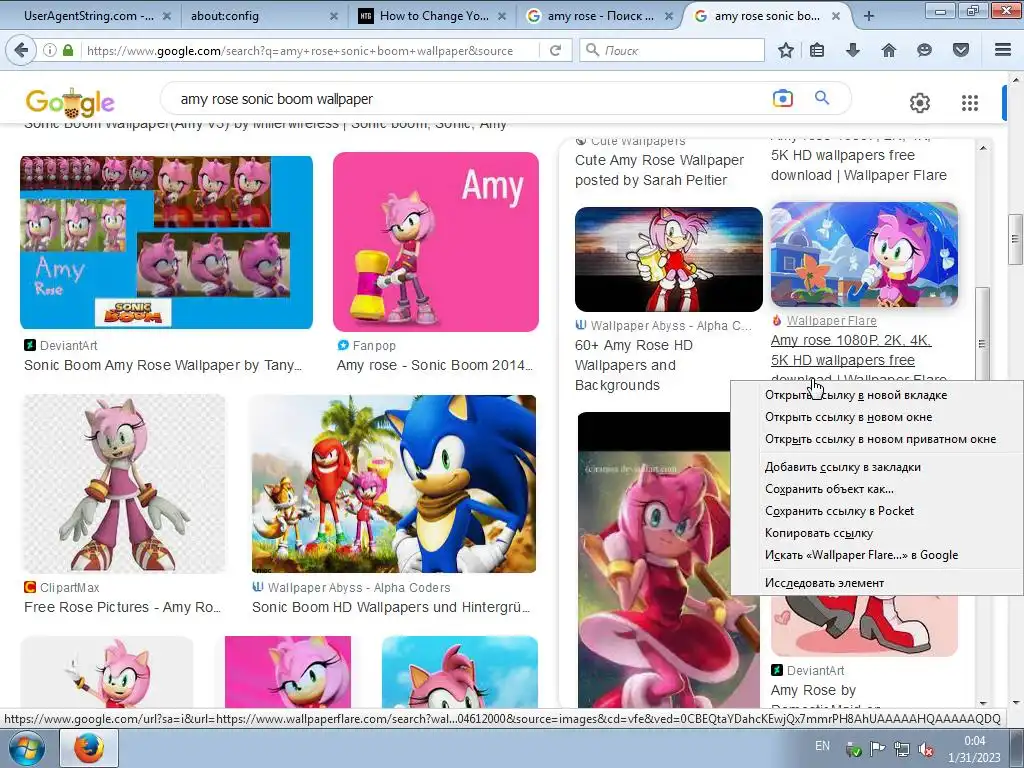Click the chat smiley toolbar icon
The image size is (1024, 768).
point(924,50)
